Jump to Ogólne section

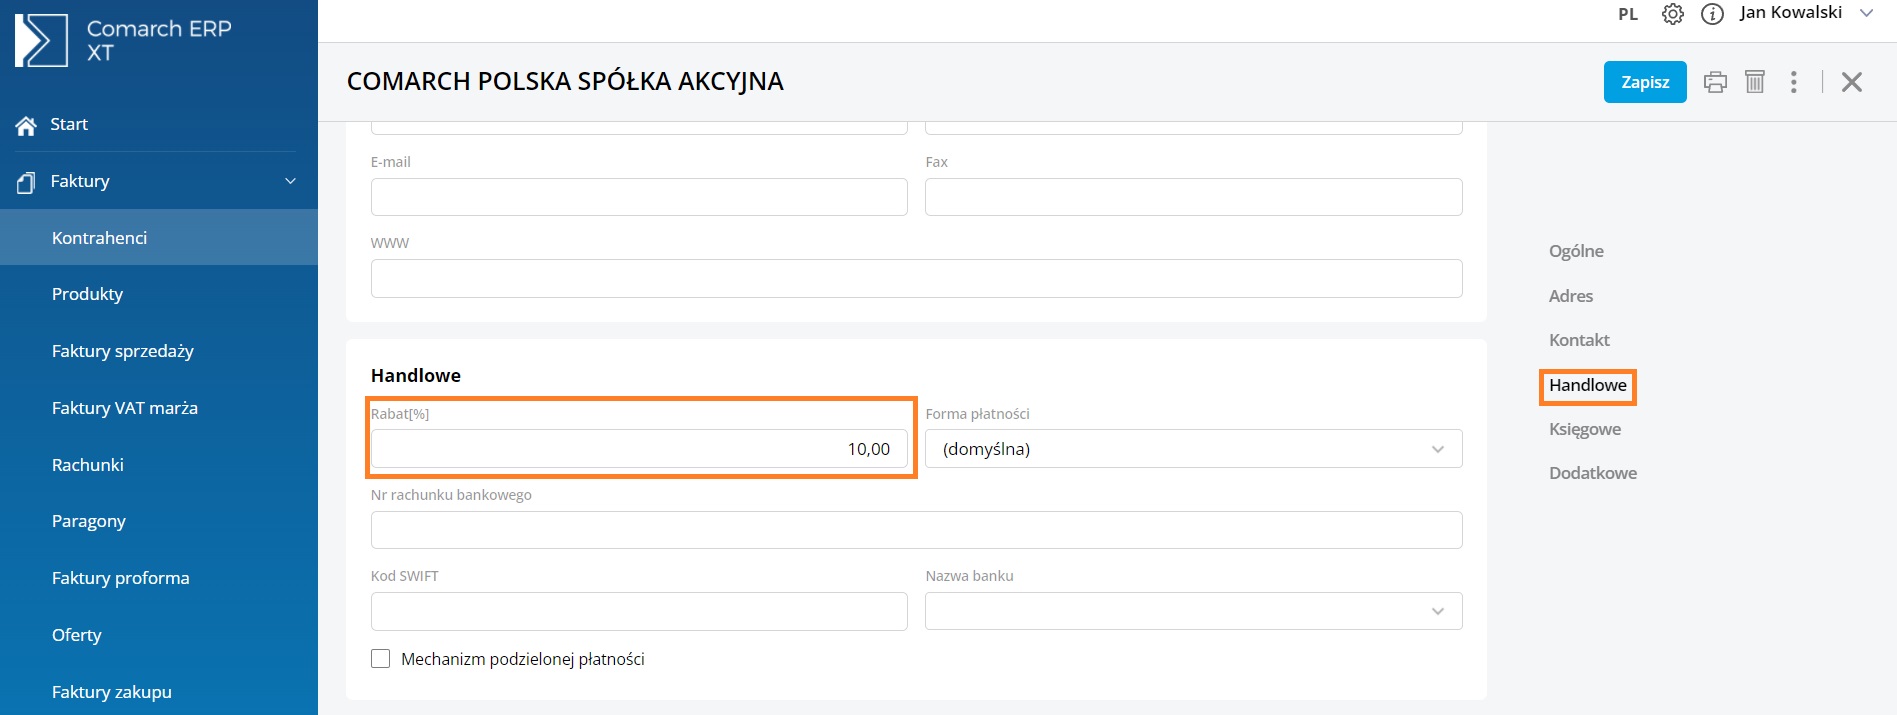[1576, 251]
